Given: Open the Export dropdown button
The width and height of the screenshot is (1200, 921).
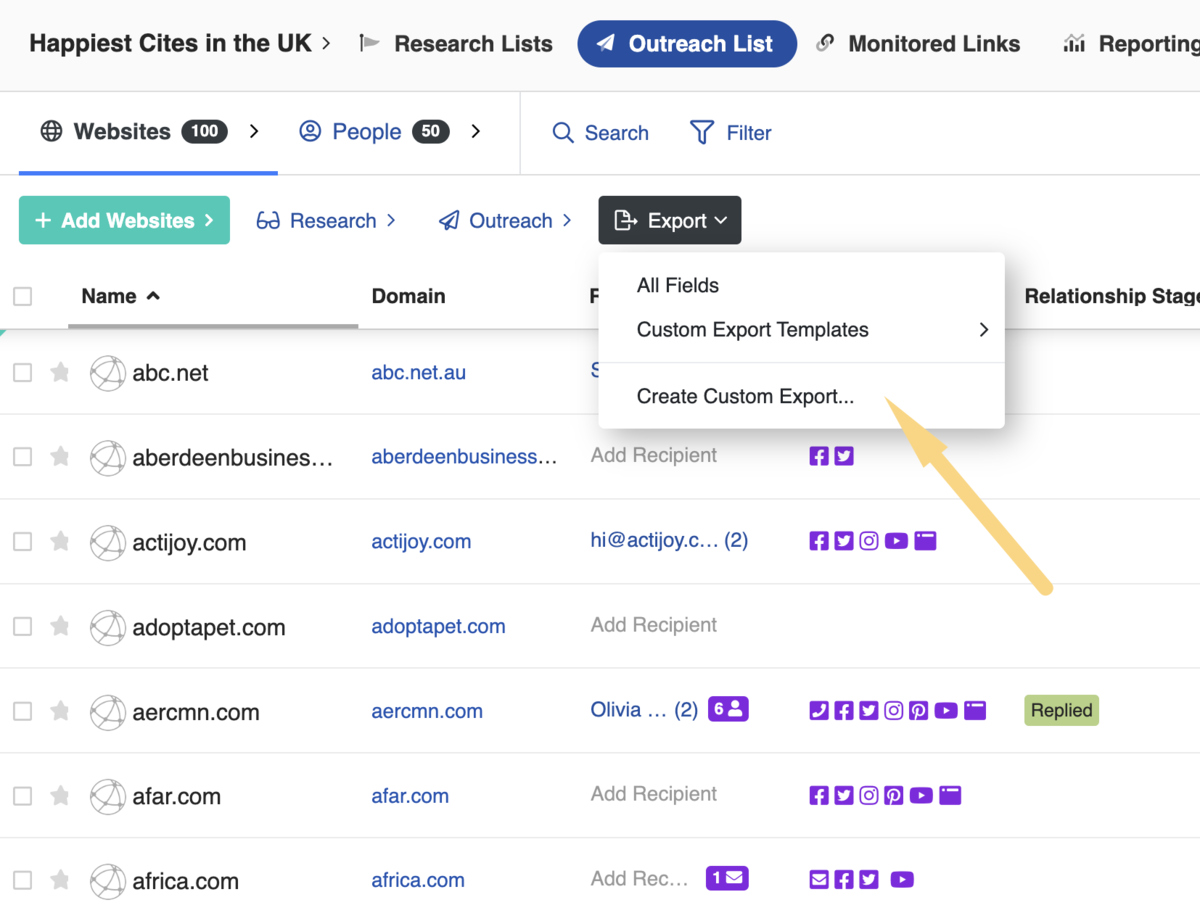Looking at the screenshot, I should (x=670, y=221).
